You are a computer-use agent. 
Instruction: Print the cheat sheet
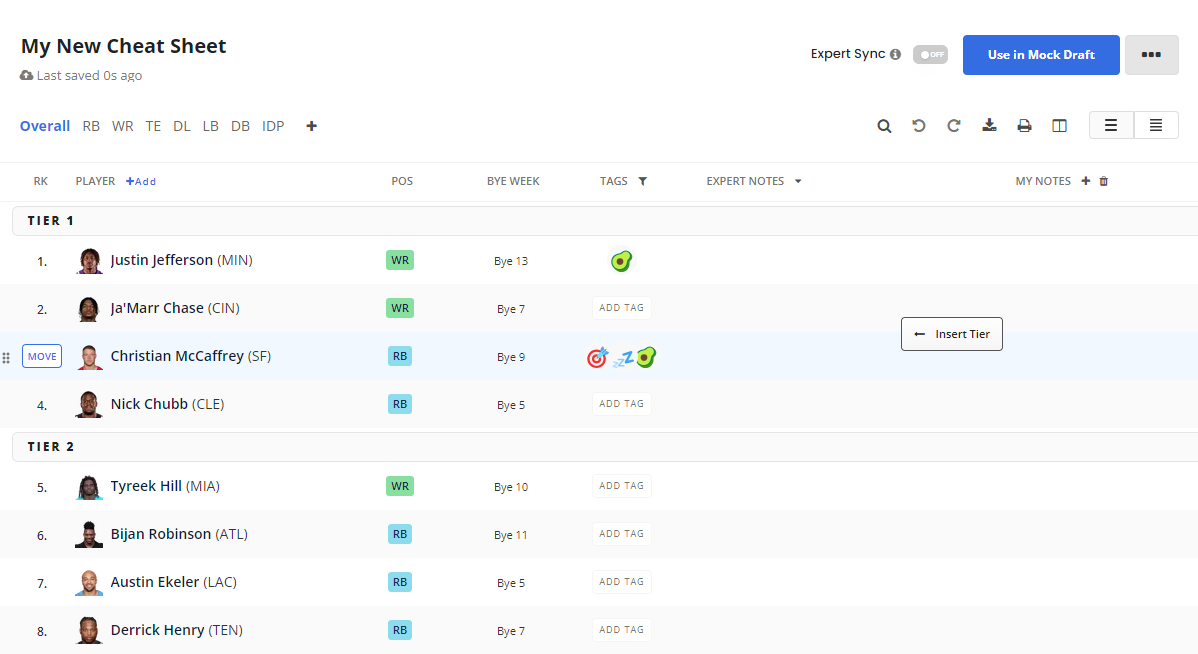(1024, 126)
